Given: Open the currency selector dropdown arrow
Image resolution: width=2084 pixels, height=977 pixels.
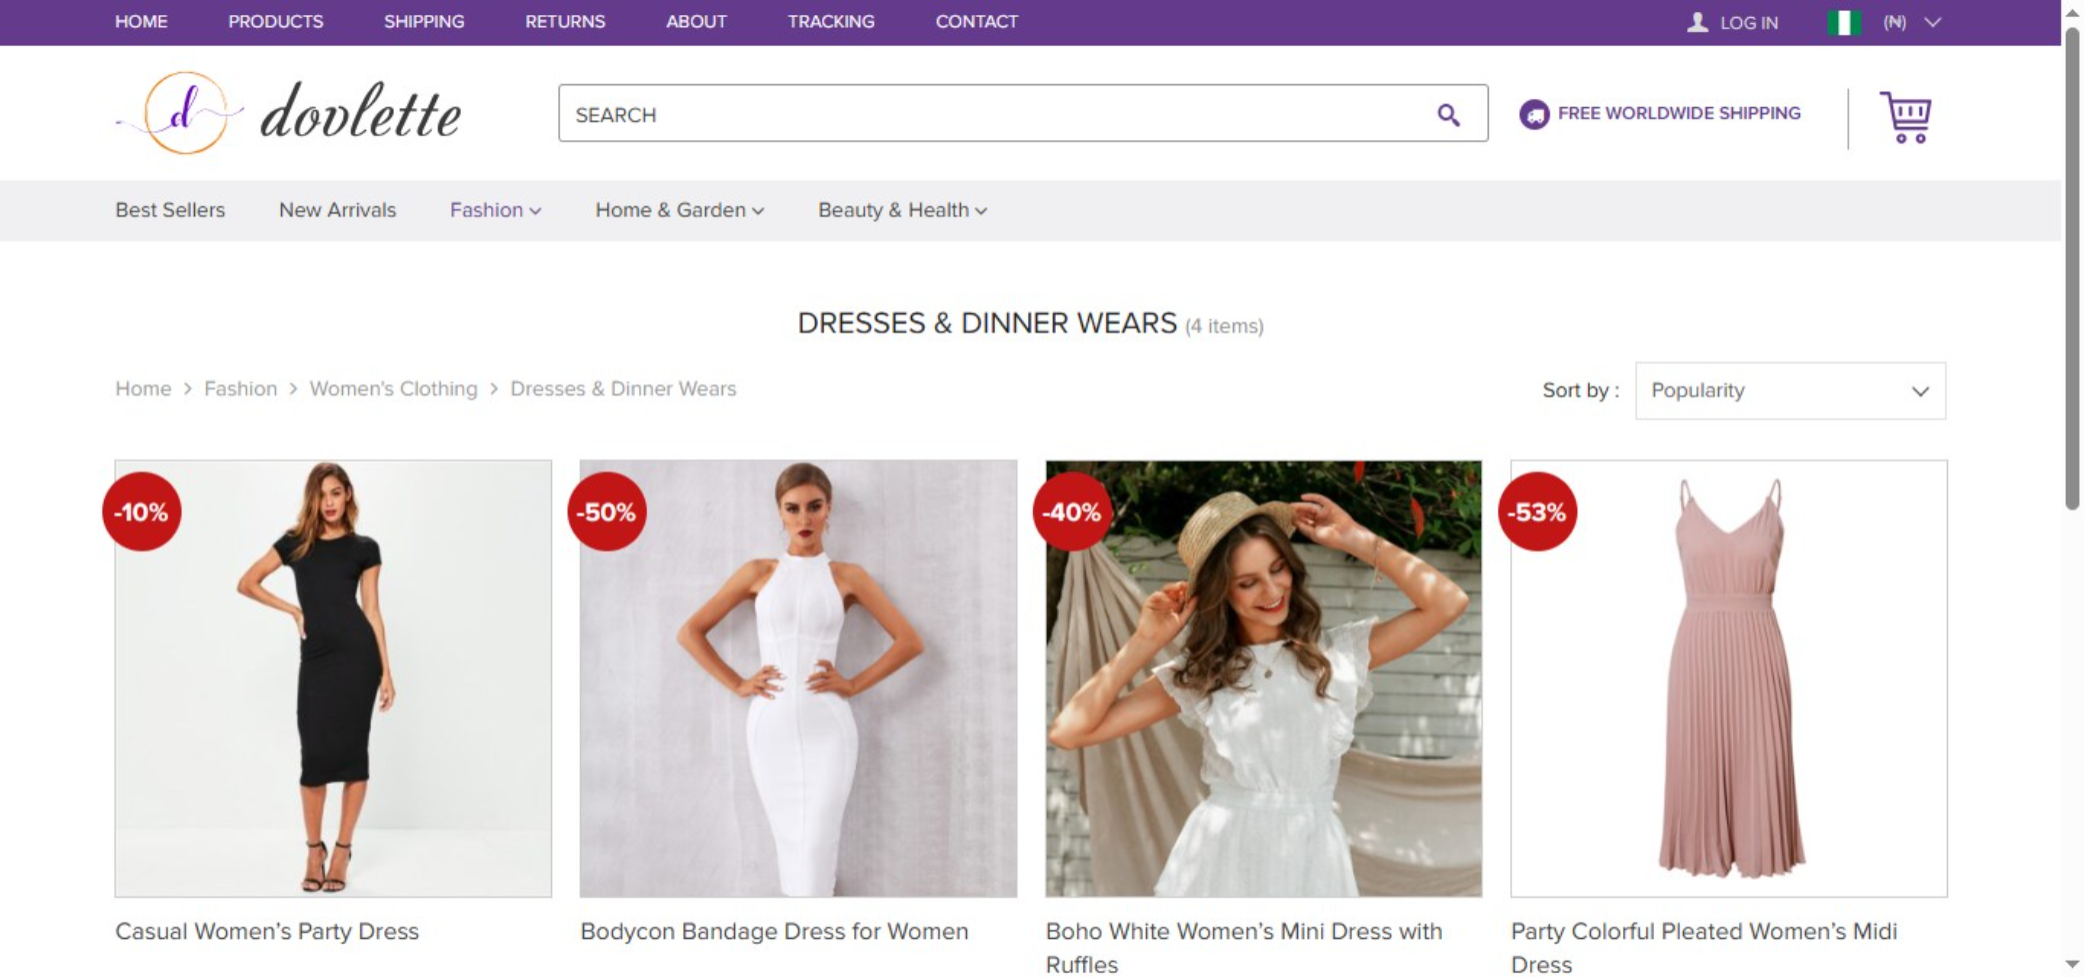Looking at the screenshot, I should (1932, 22).
